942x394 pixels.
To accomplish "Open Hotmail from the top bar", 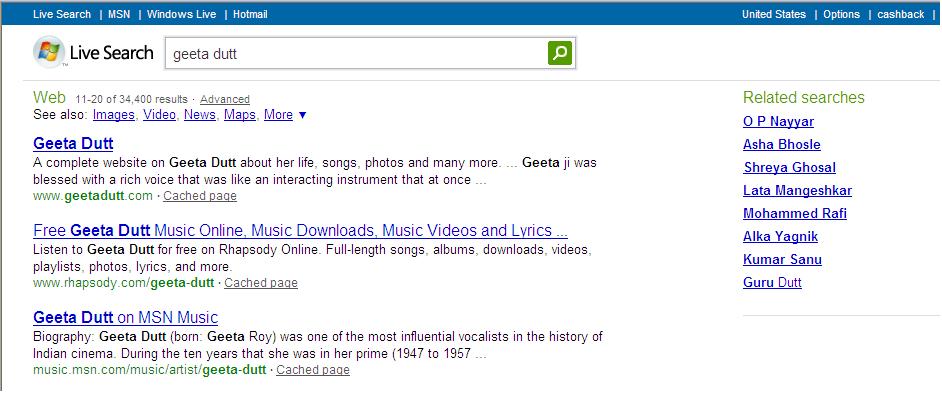I will point(250,14).
